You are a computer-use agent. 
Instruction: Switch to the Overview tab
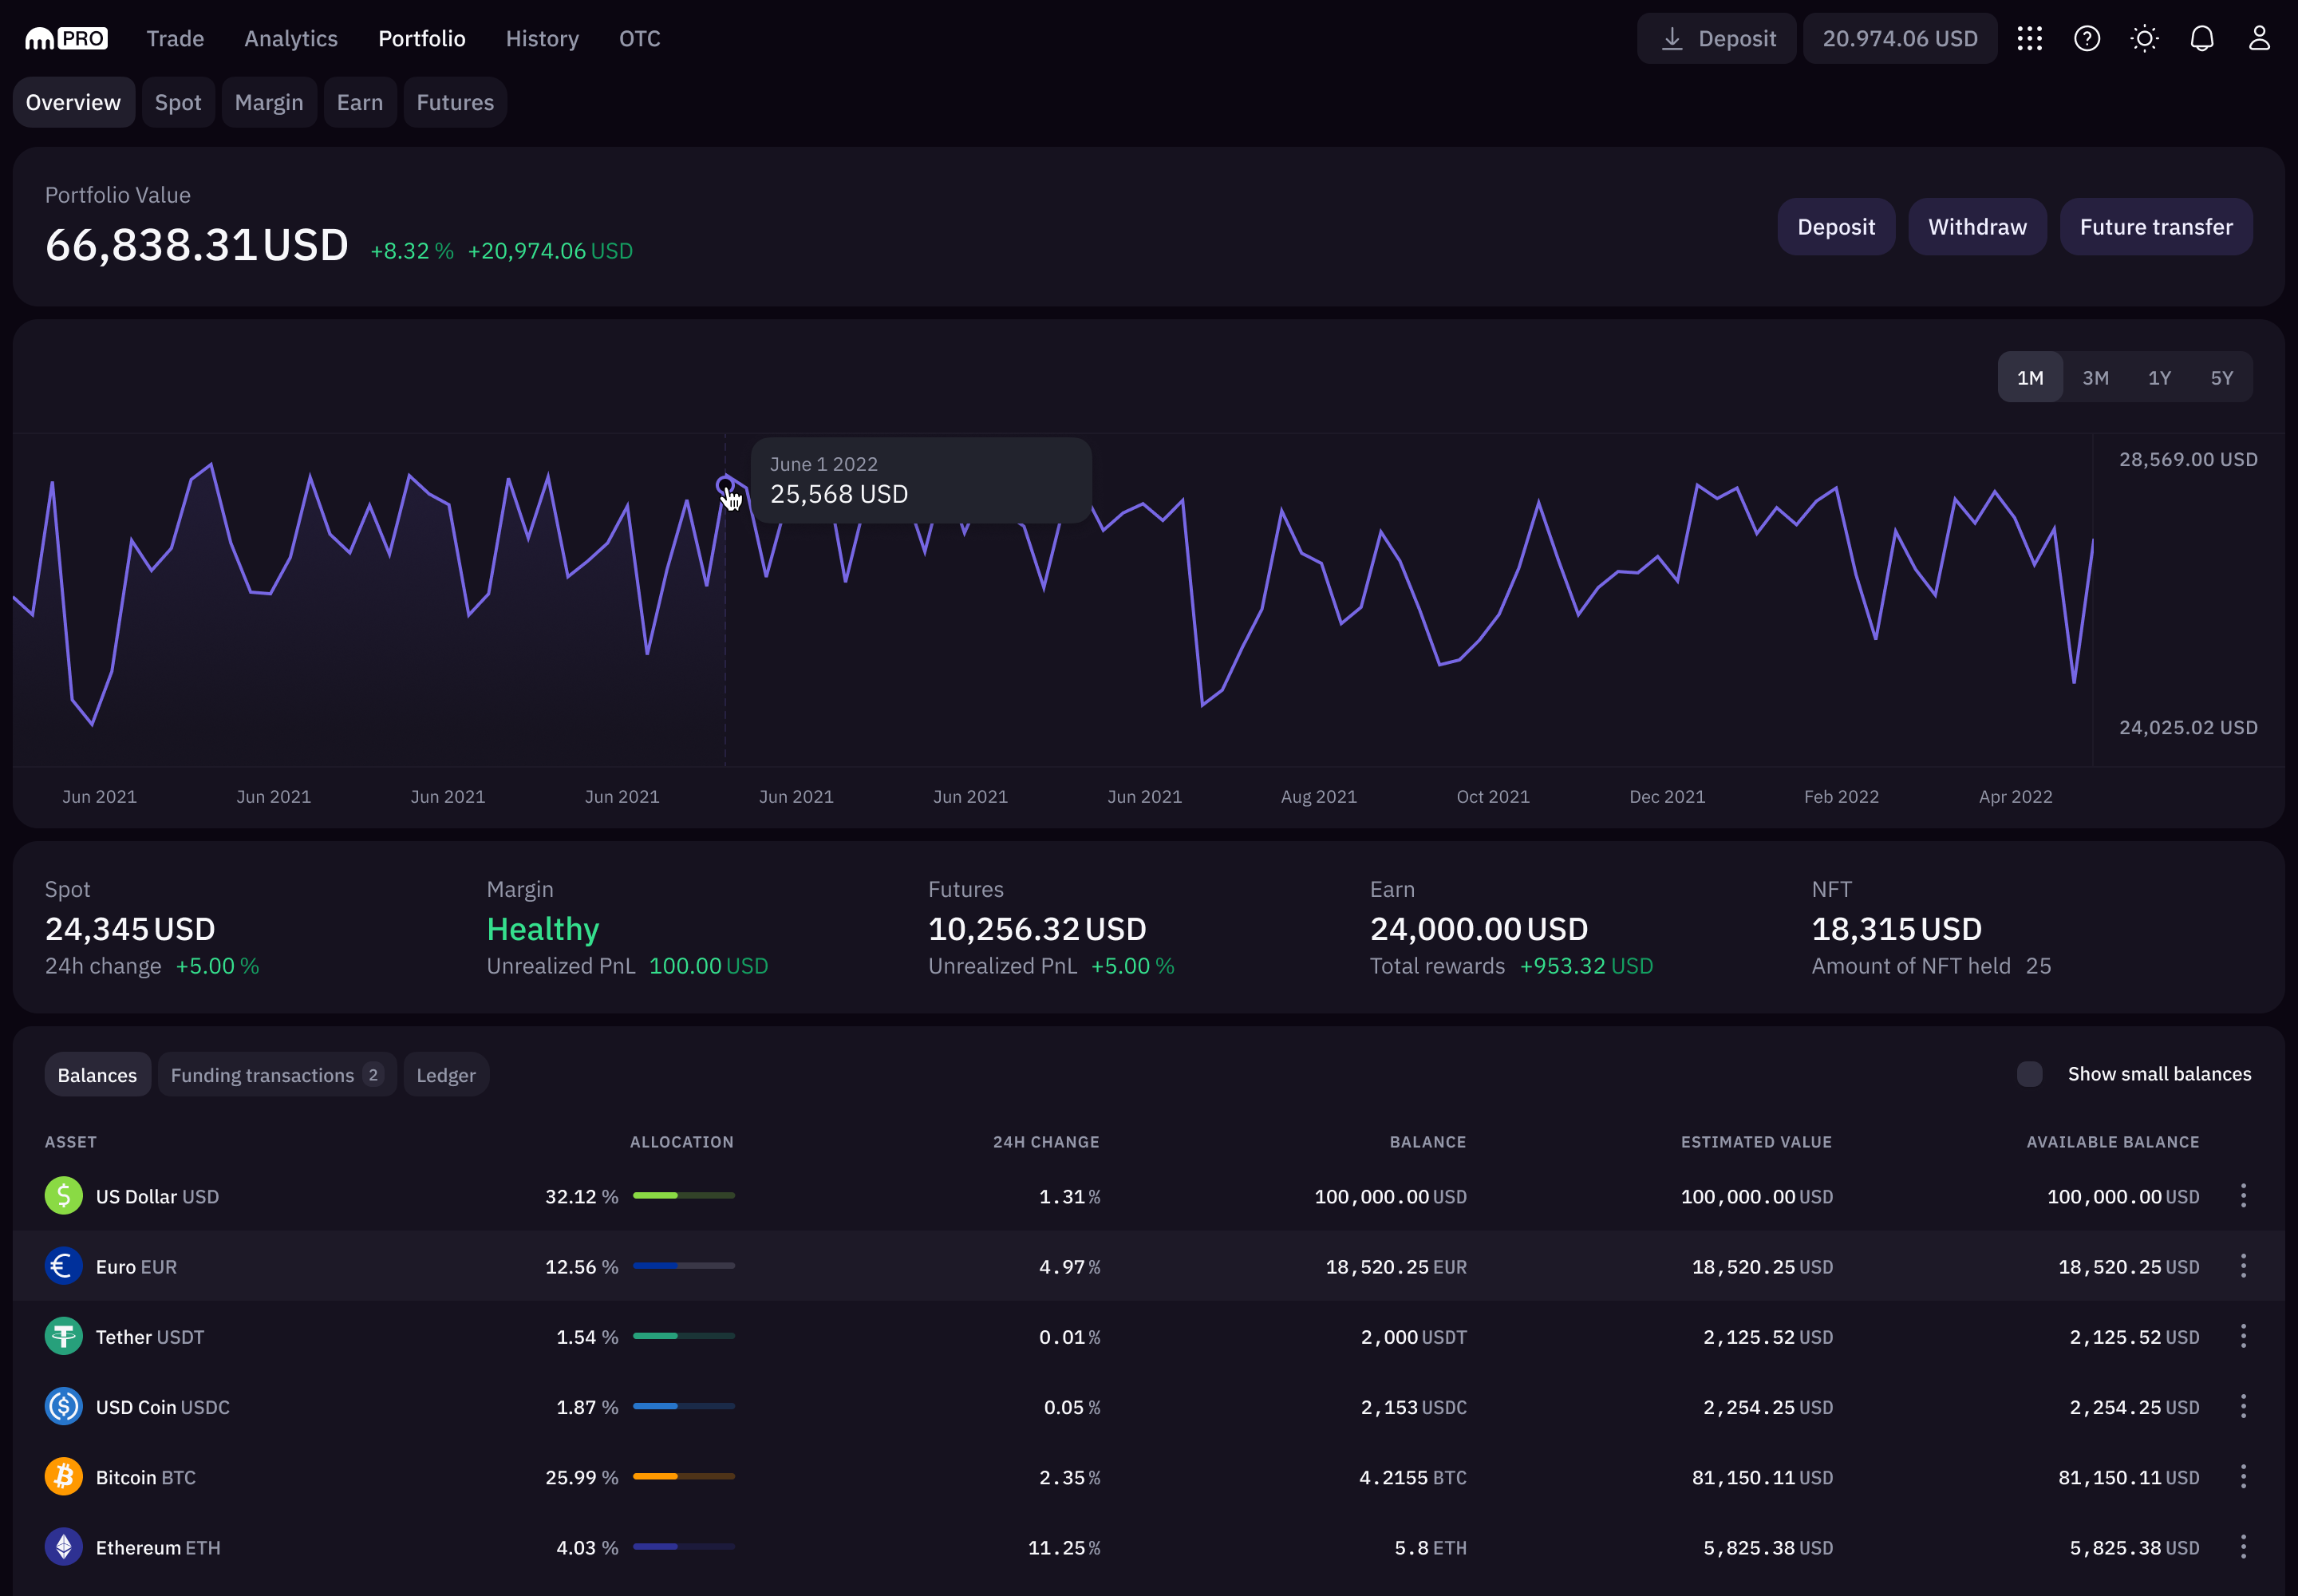[x=73, y=102]
